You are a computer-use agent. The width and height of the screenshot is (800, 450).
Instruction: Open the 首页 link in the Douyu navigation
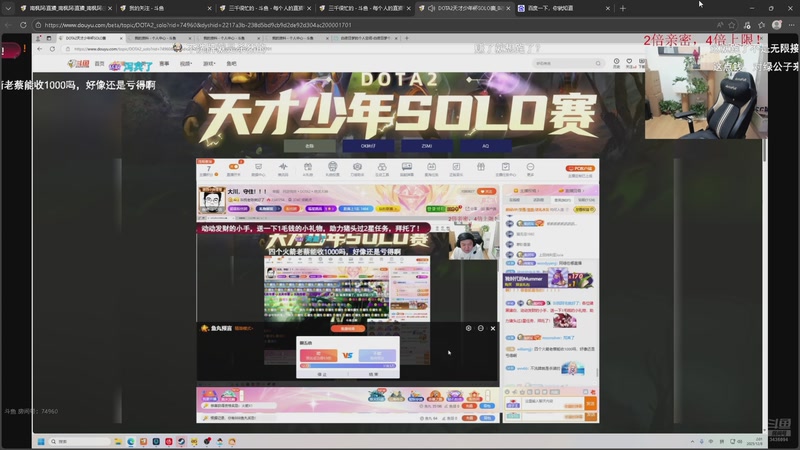pyautogui.click(x=99, y=63)
